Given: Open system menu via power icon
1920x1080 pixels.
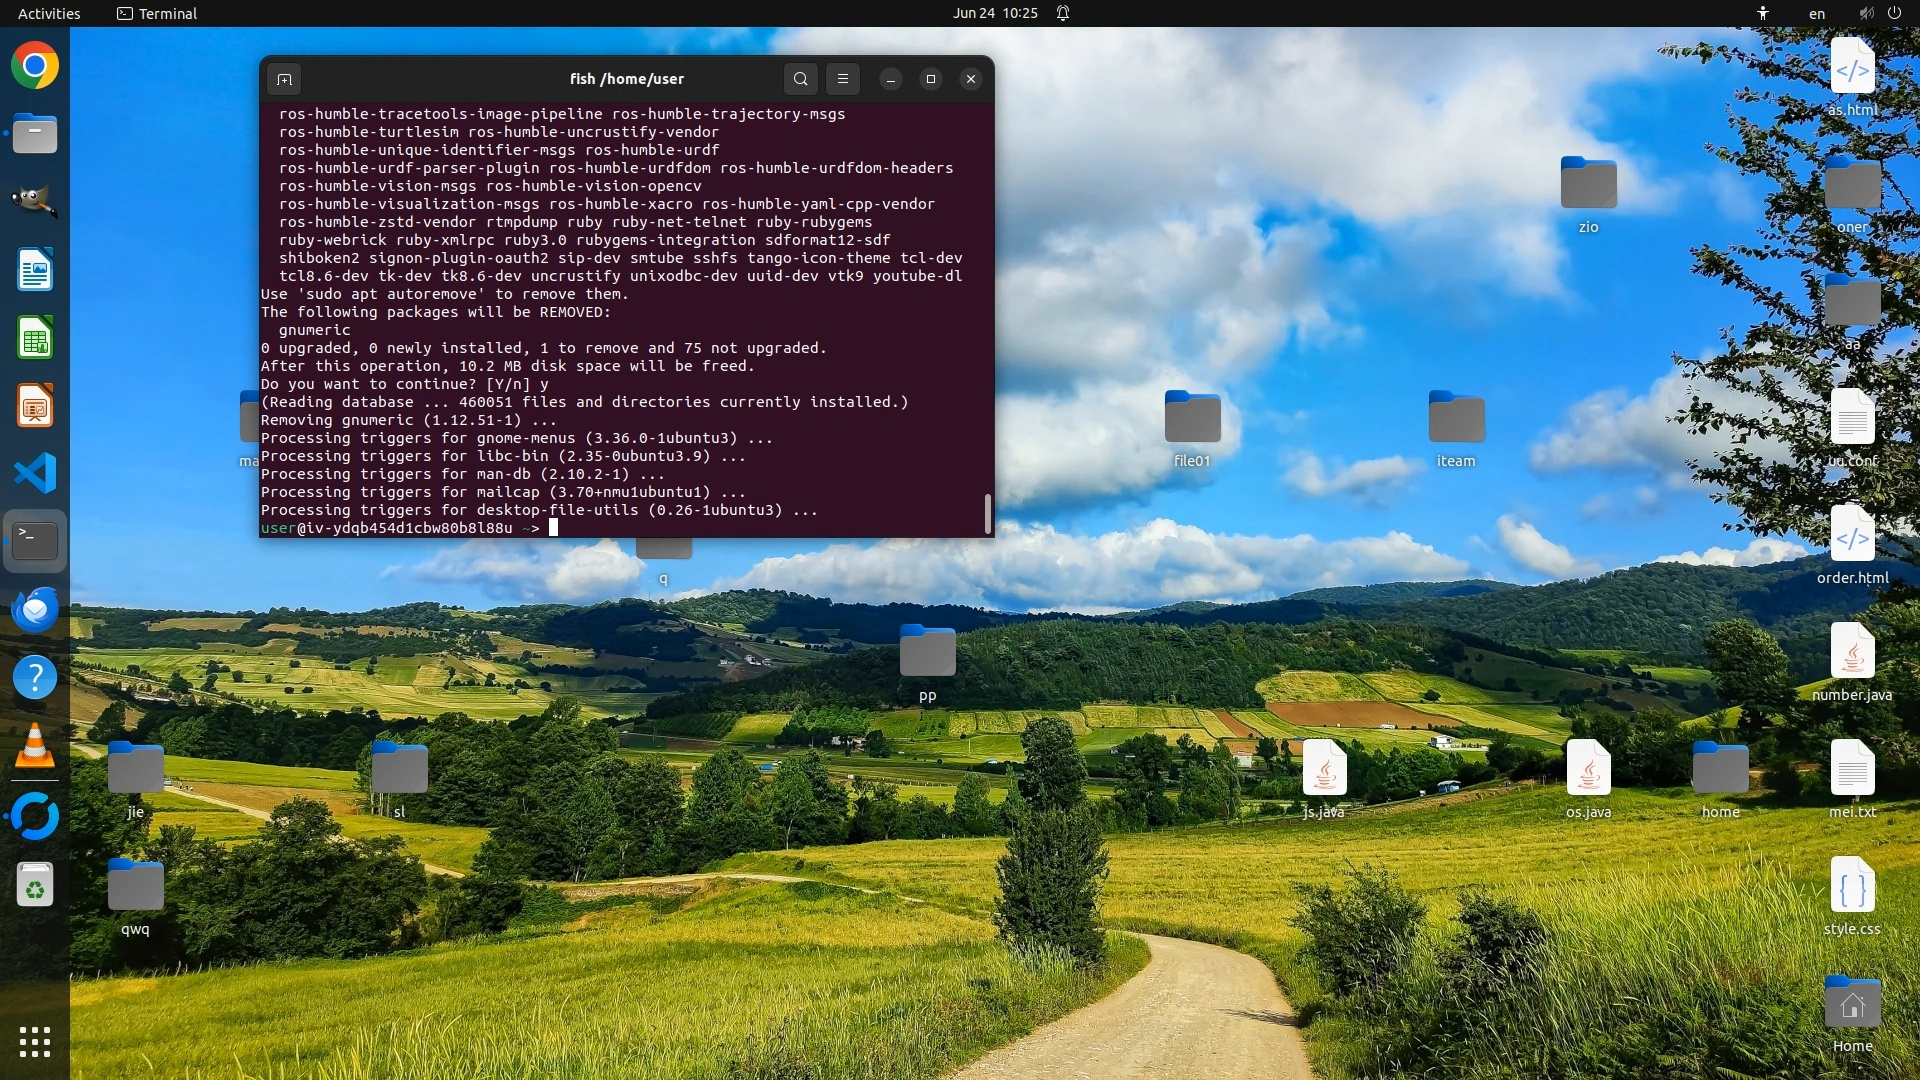Looking at the screenshot, I should (x=1893, y=13).
